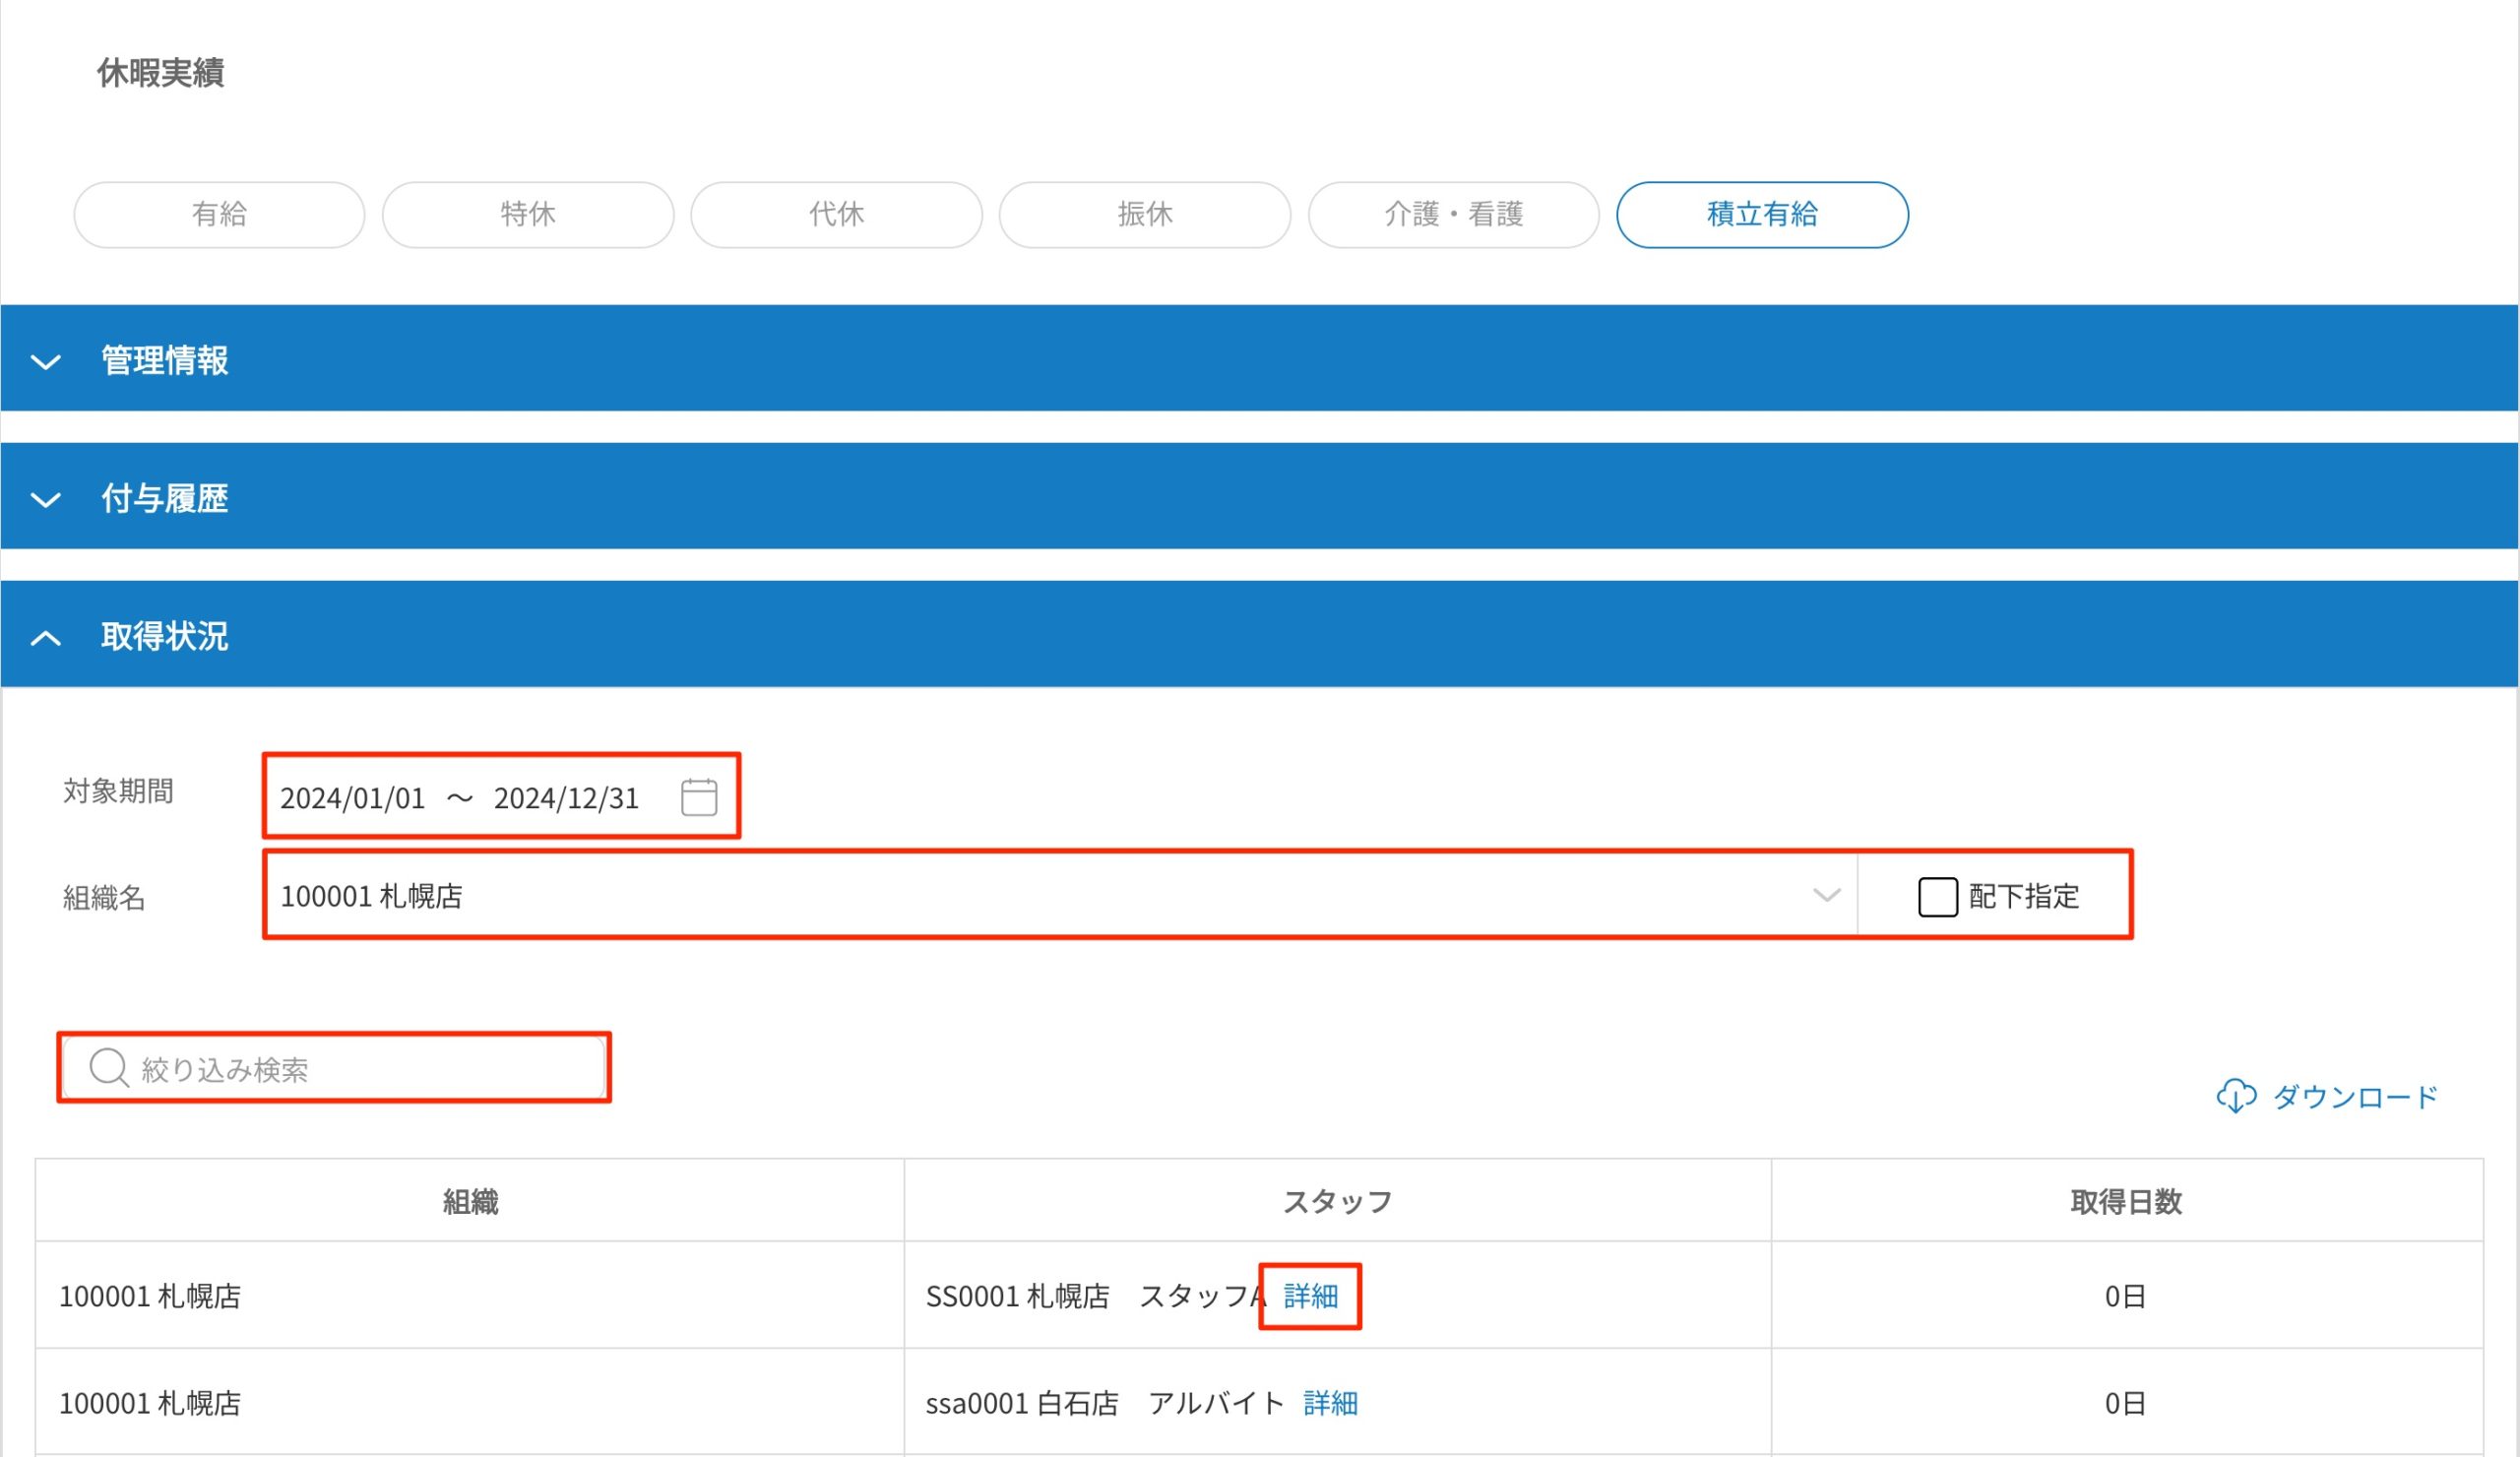The height and width of the screenshot is (1457, 2520).
Task: Select the 有給 leave type filter
Action: (219, 214)
